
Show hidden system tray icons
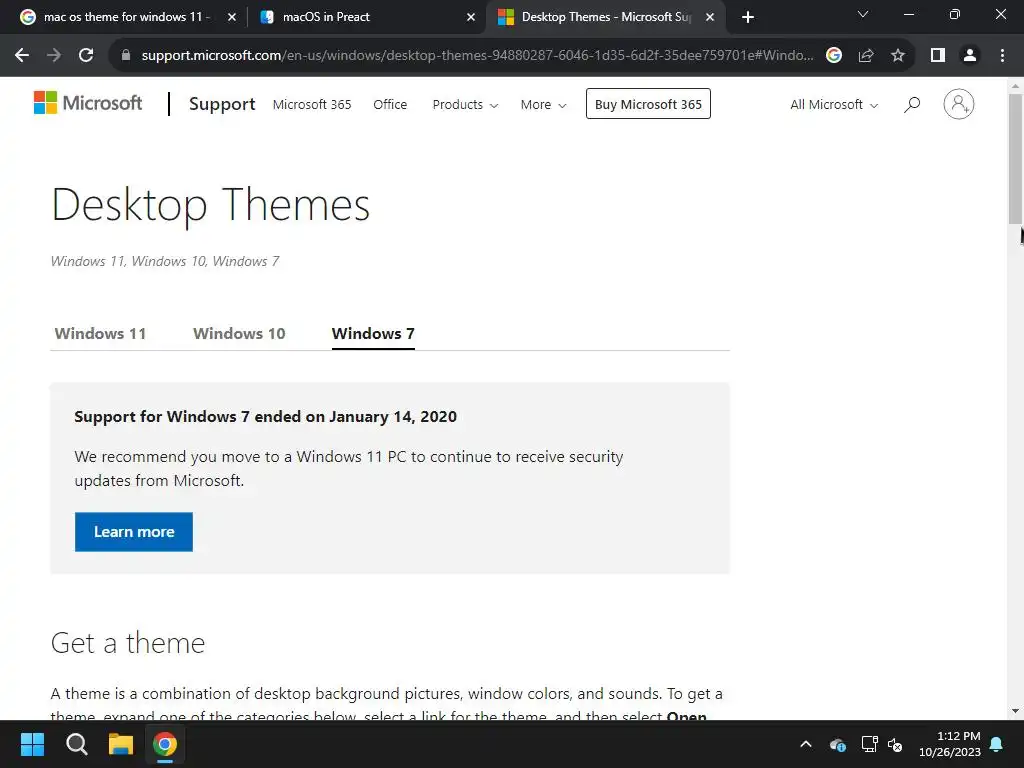pos(806,744)
